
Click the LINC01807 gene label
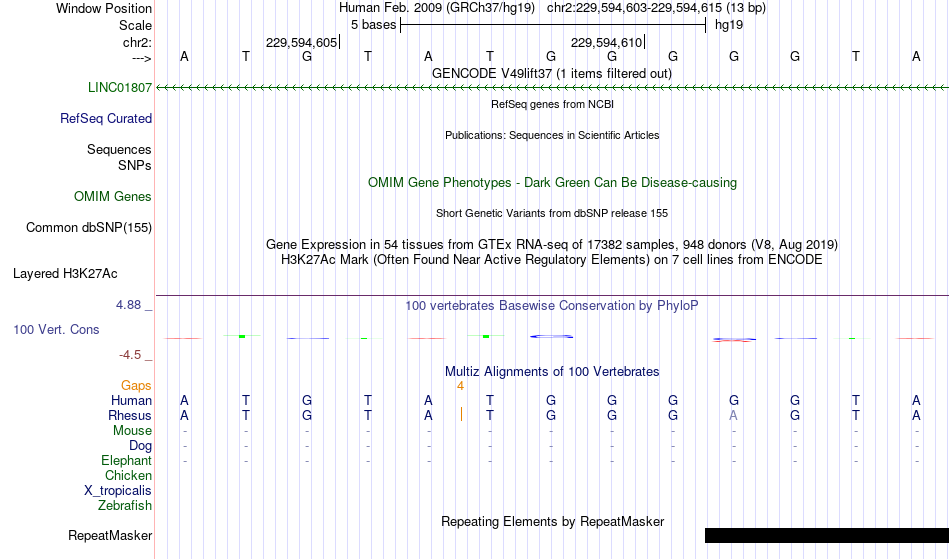119,87
